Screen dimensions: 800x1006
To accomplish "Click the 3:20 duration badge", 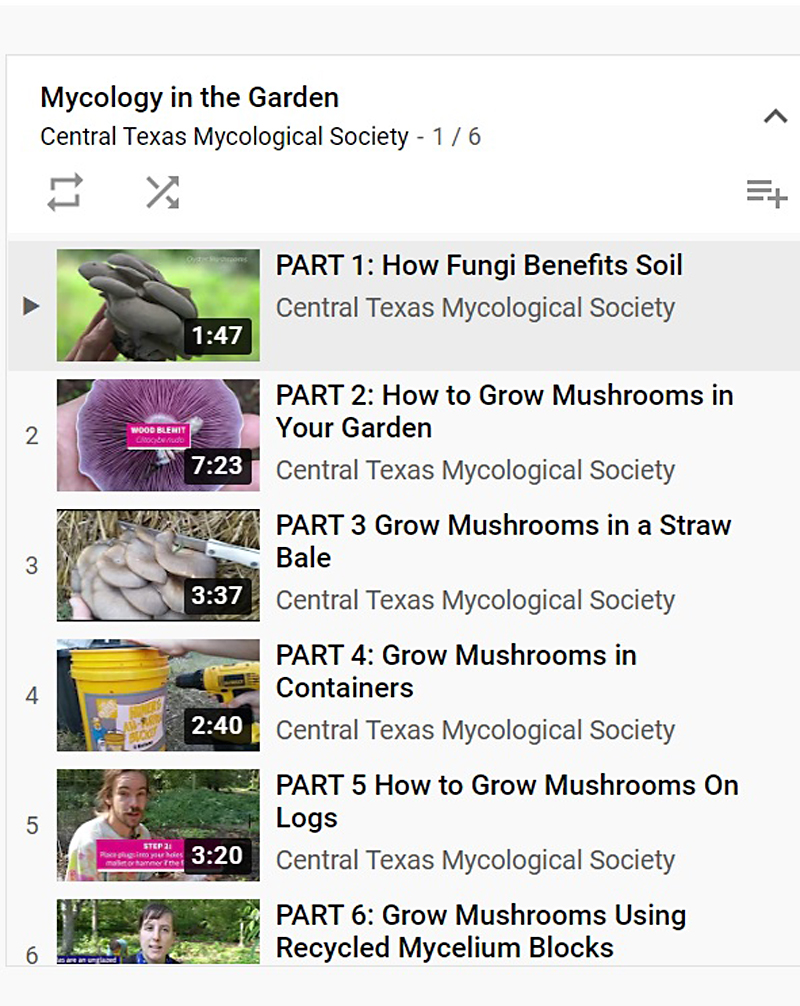I will click(217, 855).
